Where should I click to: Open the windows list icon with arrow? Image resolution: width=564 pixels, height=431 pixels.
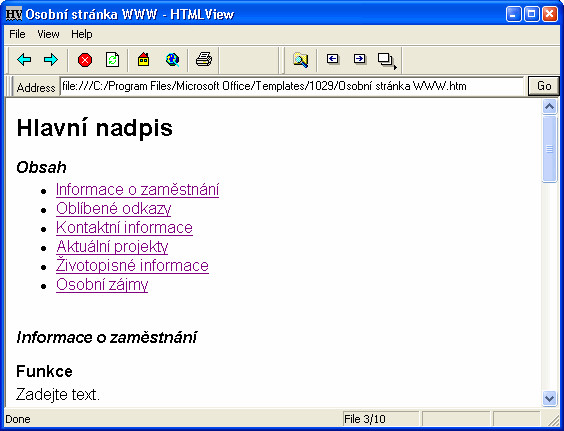click(x=387, y=60)
